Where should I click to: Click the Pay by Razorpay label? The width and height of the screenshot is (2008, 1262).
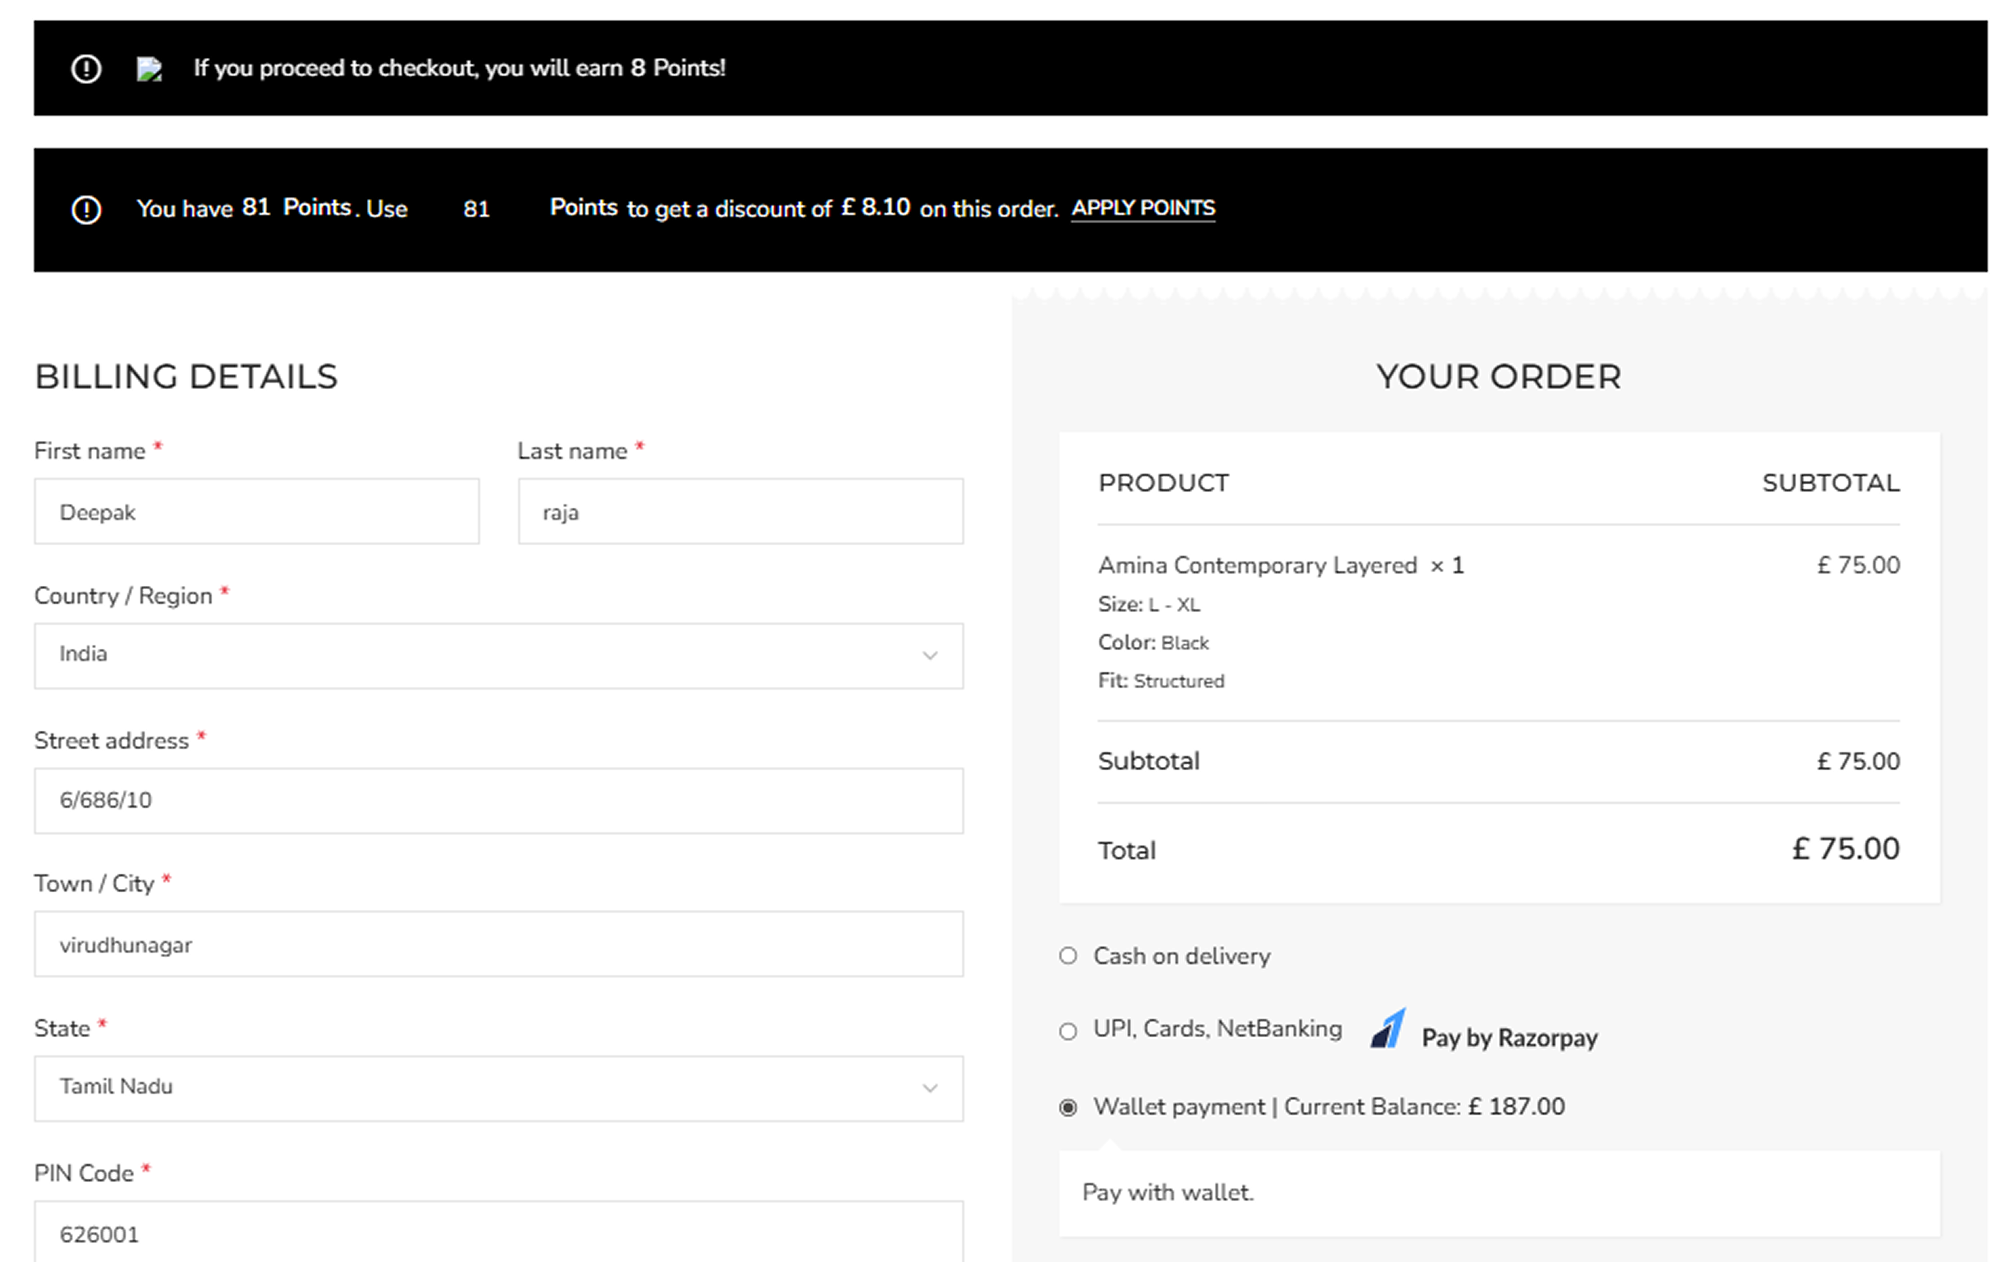point(1509,1038)
